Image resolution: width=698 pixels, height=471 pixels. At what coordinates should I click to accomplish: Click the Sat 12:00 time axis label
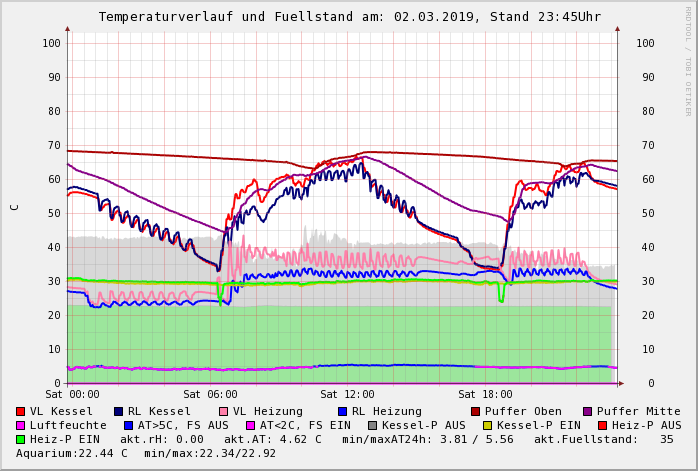(347, 395)
